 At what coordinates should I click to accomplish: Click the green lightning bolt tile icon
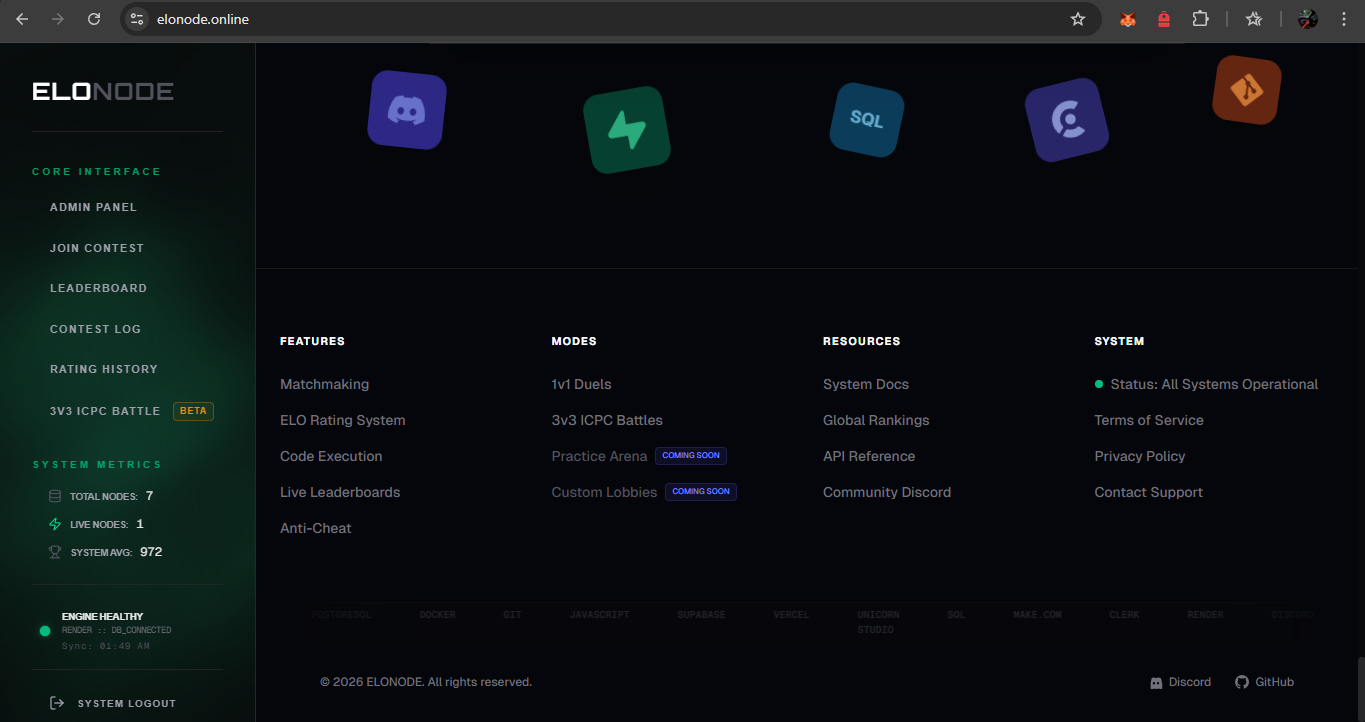click(627, 130)
